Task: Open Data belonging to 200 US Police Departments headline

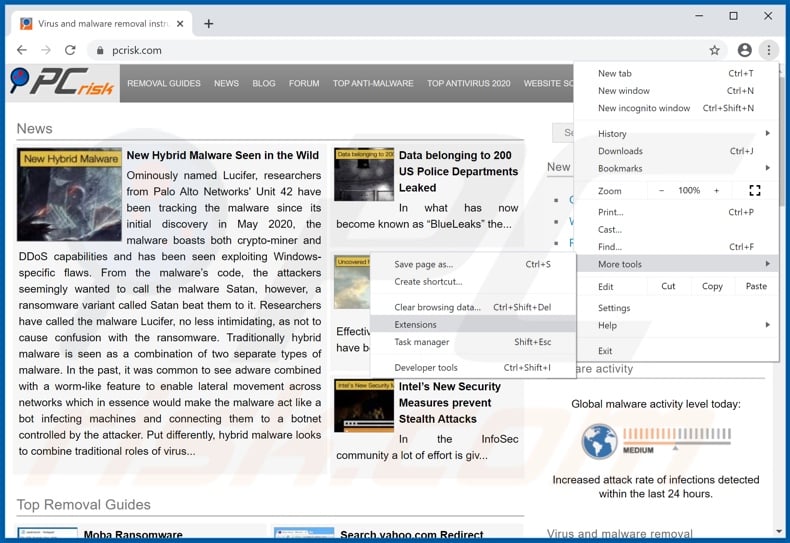Action: 458,172
